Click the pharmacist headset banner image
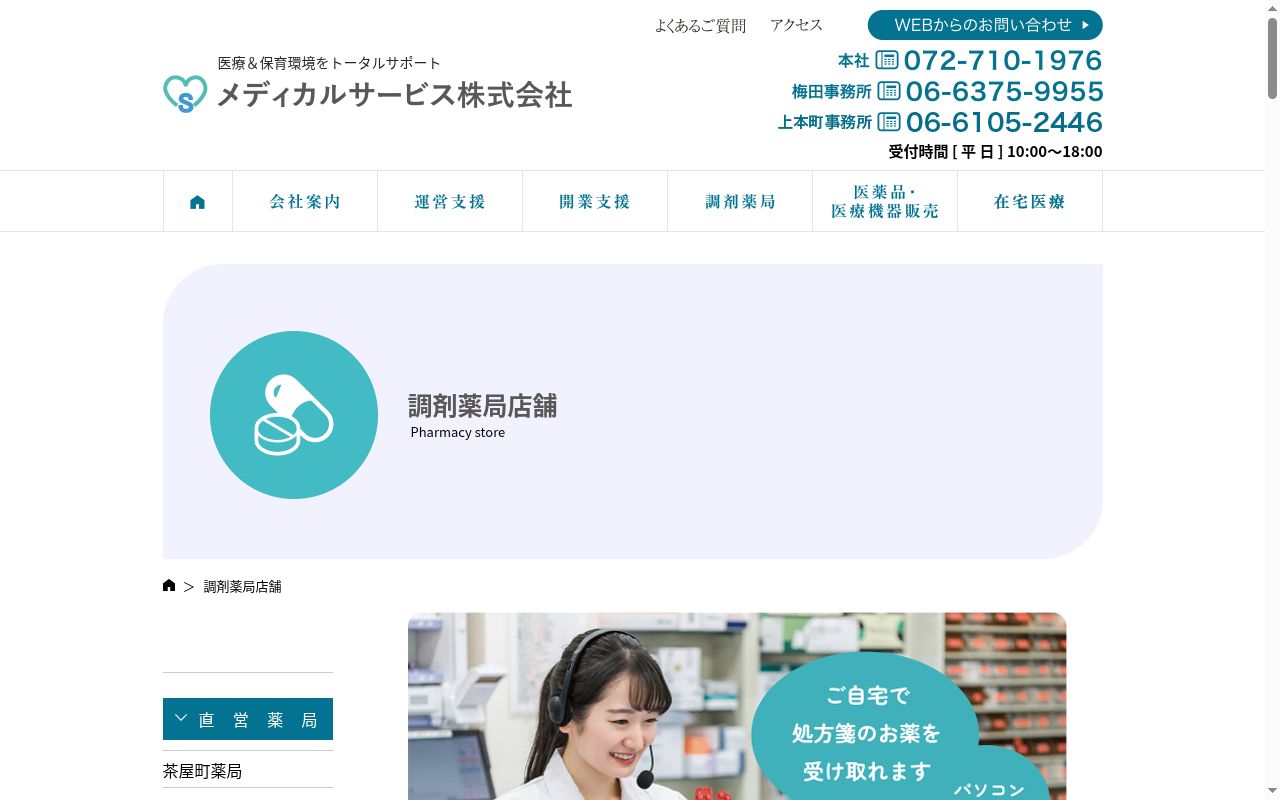1280x800 pixels. point(737,706)
